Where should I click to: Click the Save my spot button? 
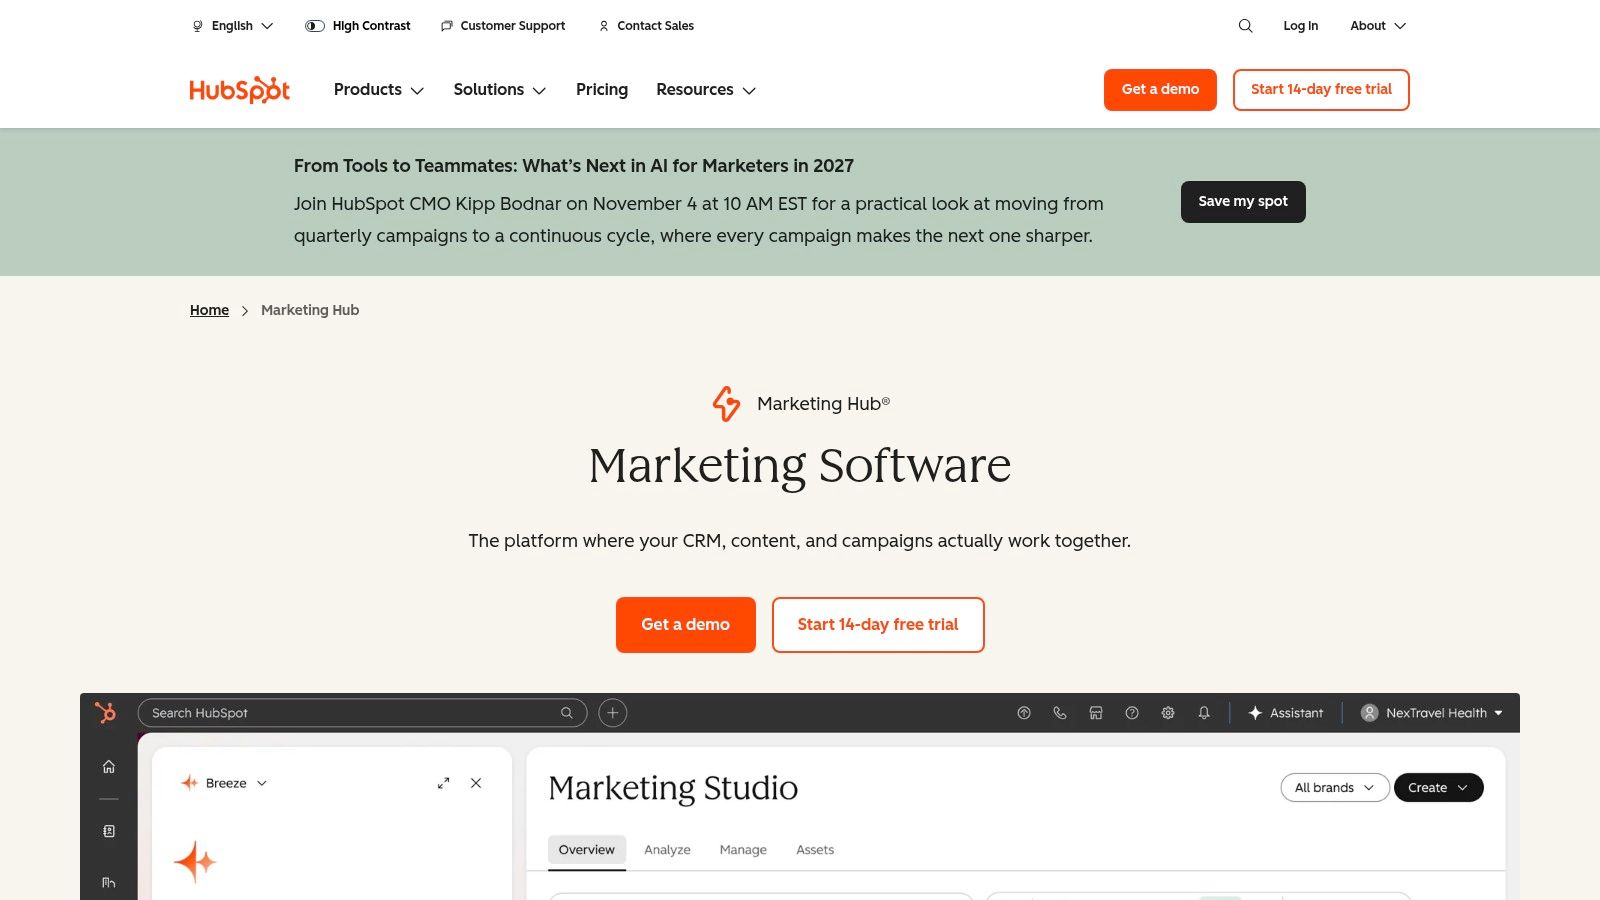(x=1243, y=202)
